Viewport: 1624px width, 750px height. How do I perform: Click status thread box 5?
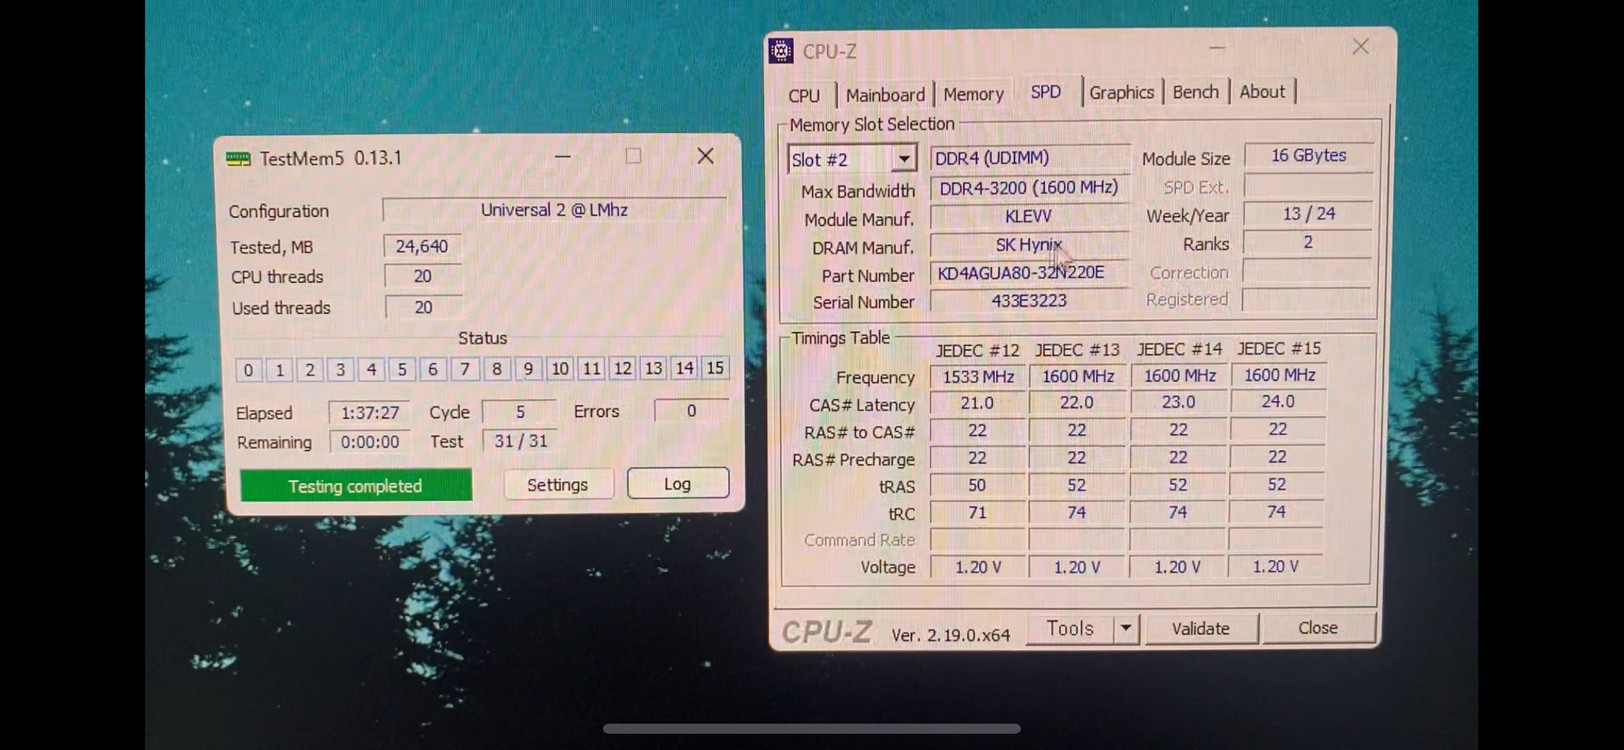tap(402, 369)
